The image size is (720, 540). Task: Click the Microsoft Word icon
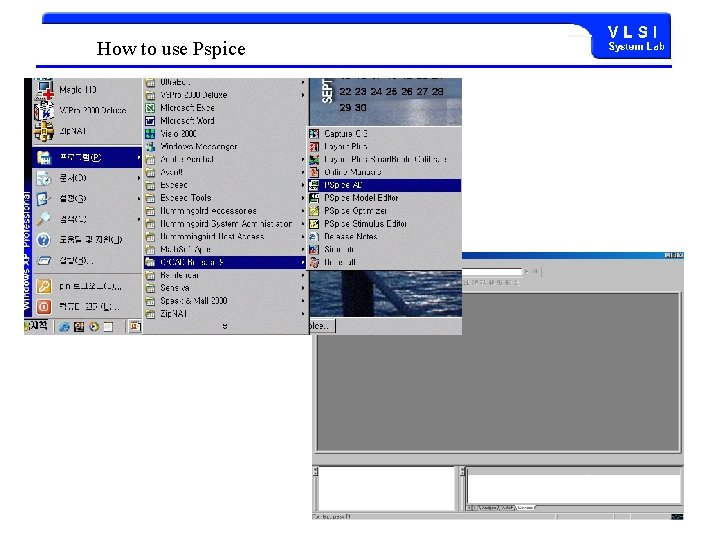click(x=150, y=121)
